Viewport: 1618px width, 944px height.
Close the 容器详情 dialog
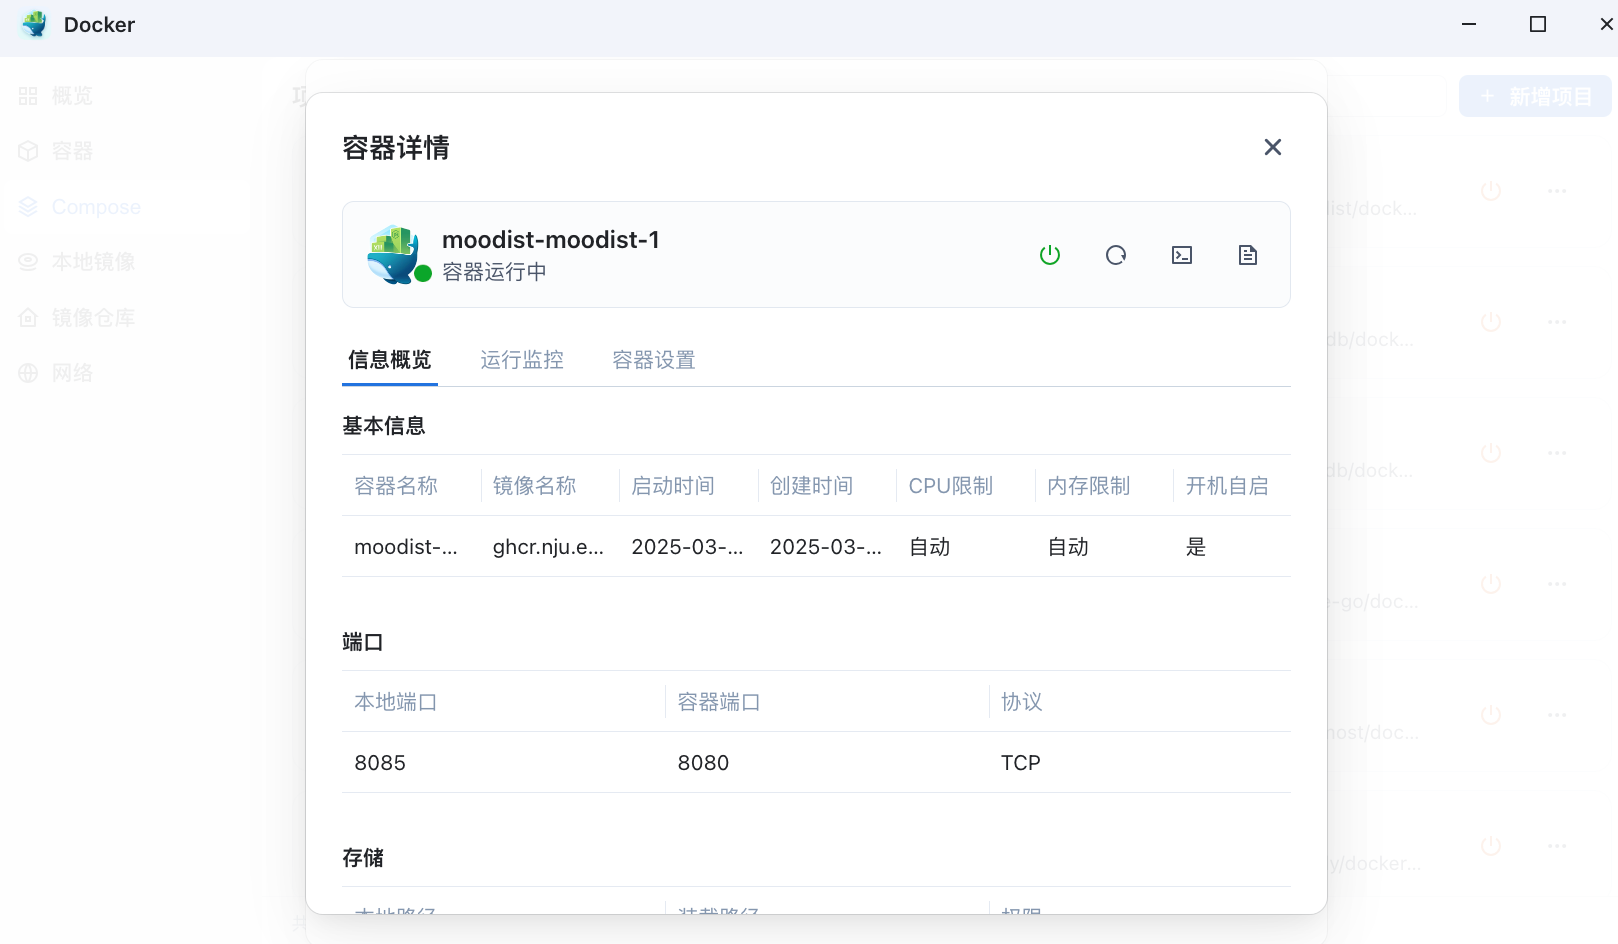coord(1272,147)
